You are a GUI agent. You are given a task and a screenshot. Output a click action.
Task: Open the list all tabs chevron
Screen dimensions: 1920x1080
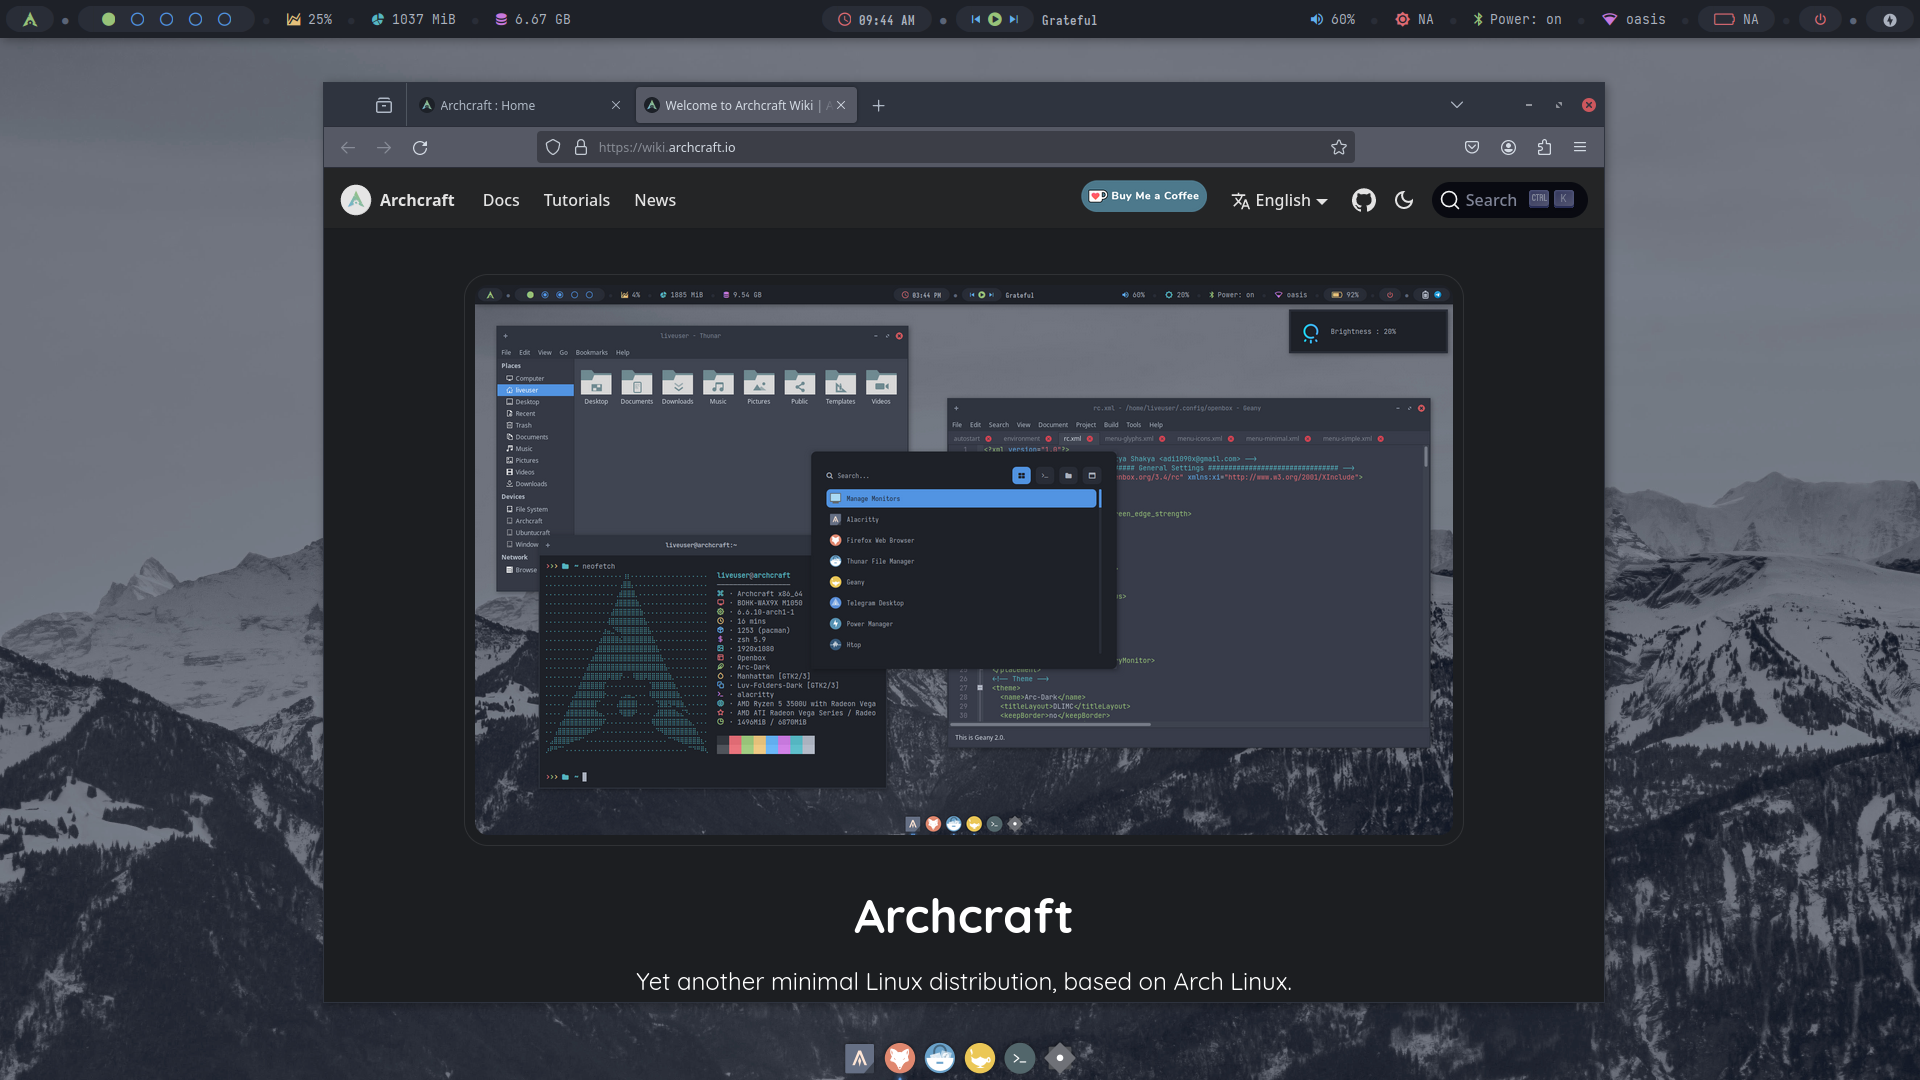pos(1456,105)
